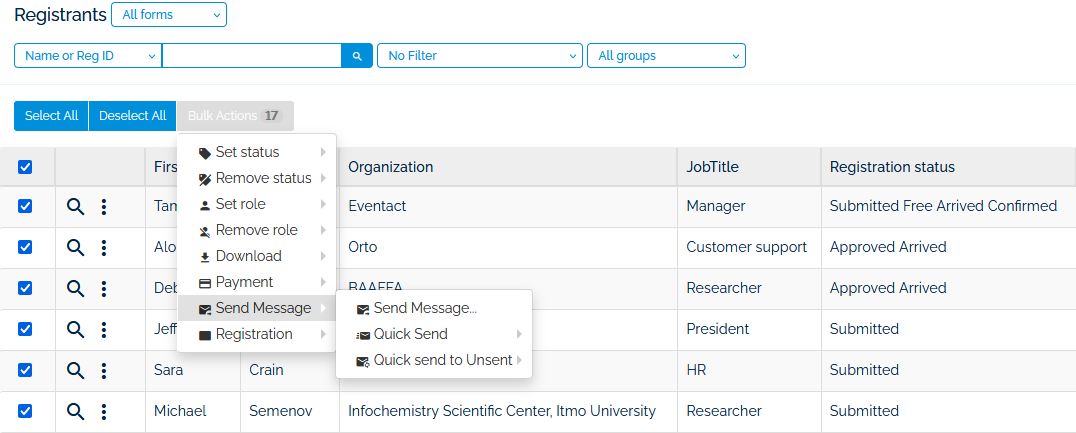
Task: Choose Send Message... from submenu
Action: 424,308
